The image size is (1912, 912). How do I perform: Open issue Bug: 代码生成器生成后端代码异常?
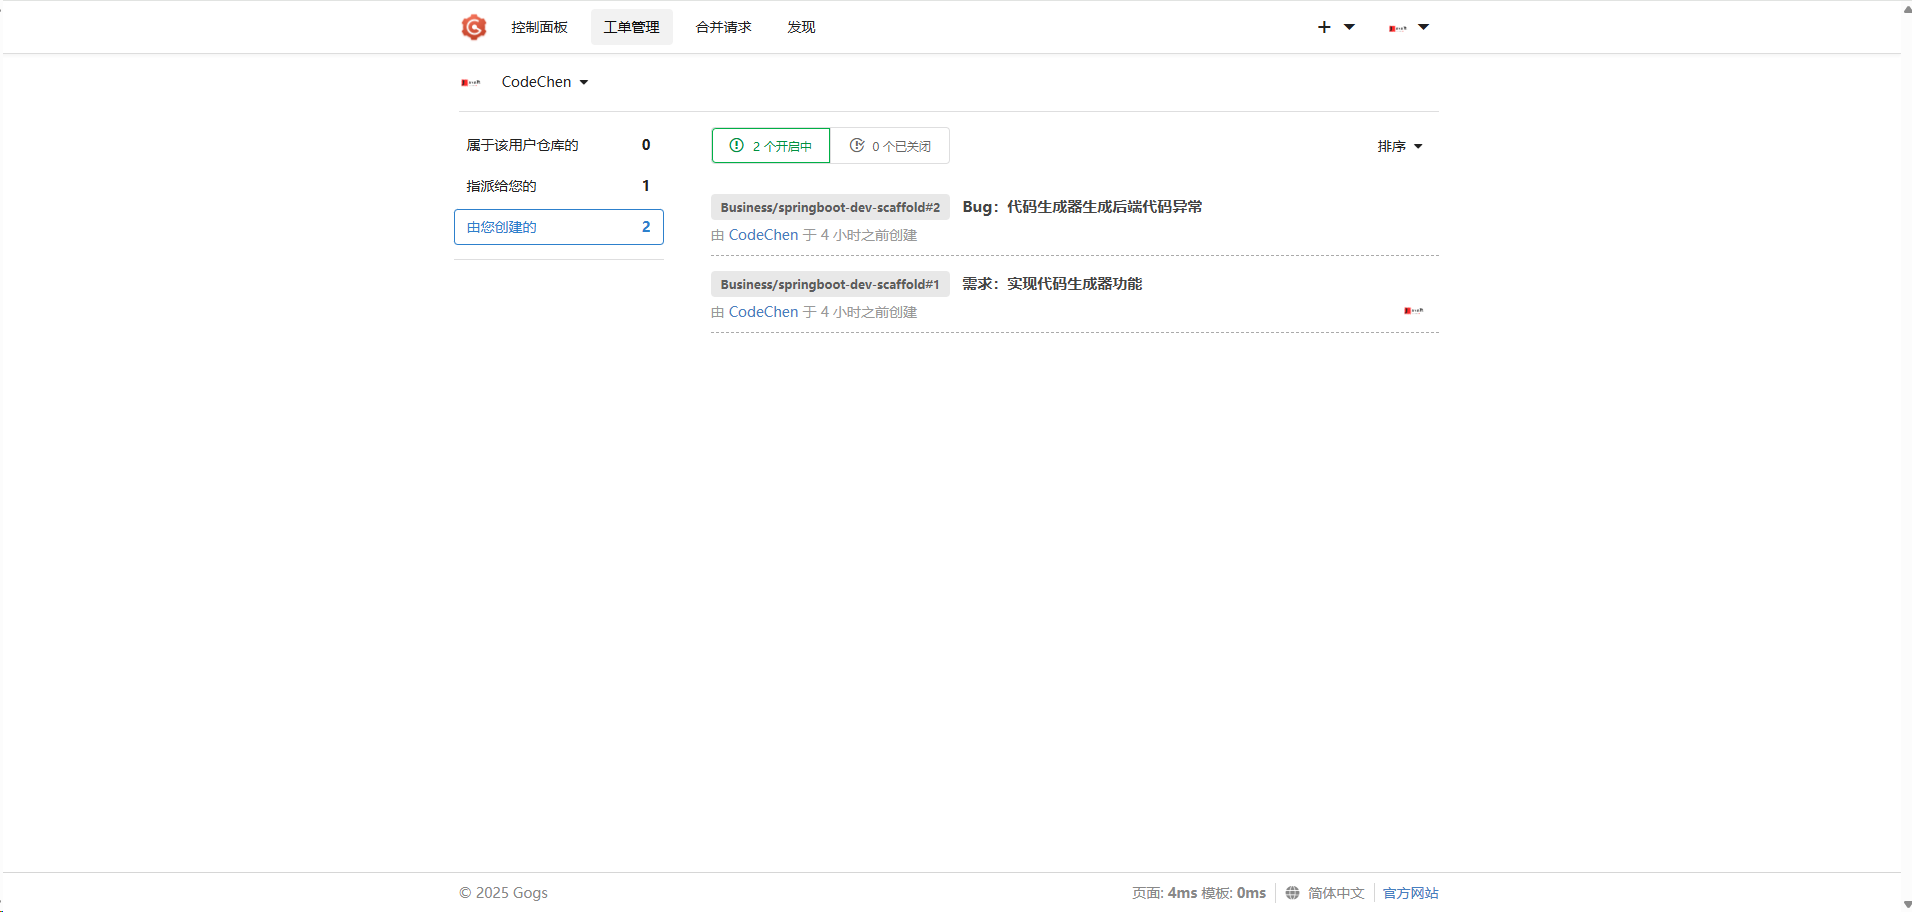click(1082, 207)
